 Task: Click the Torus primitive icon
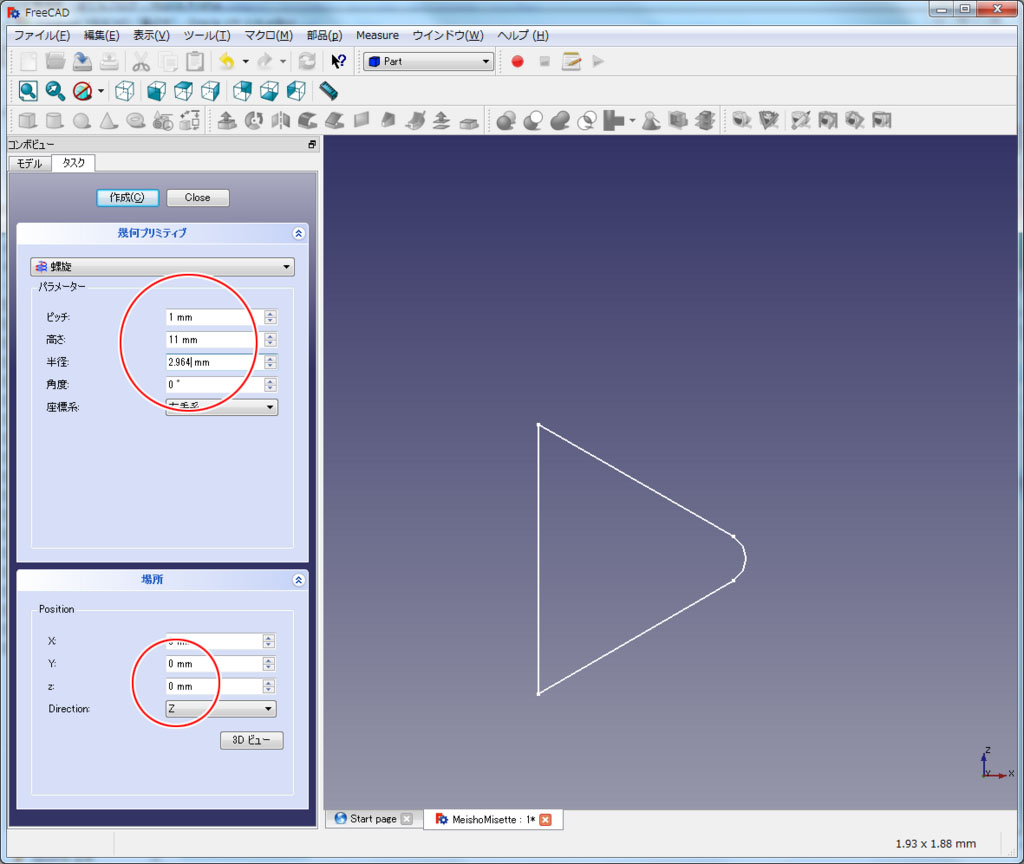136,121
